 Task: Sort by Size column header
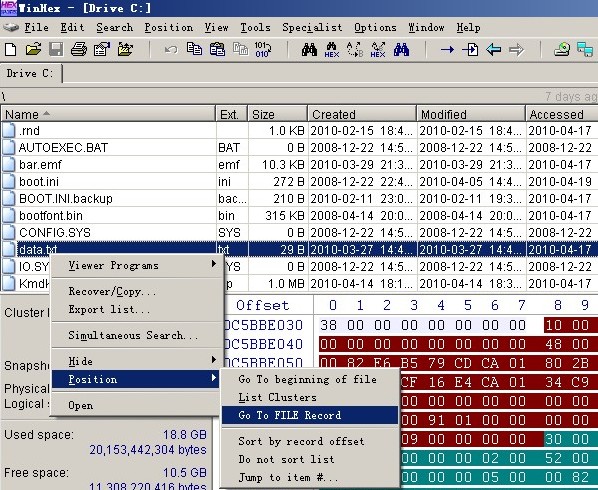278,114
